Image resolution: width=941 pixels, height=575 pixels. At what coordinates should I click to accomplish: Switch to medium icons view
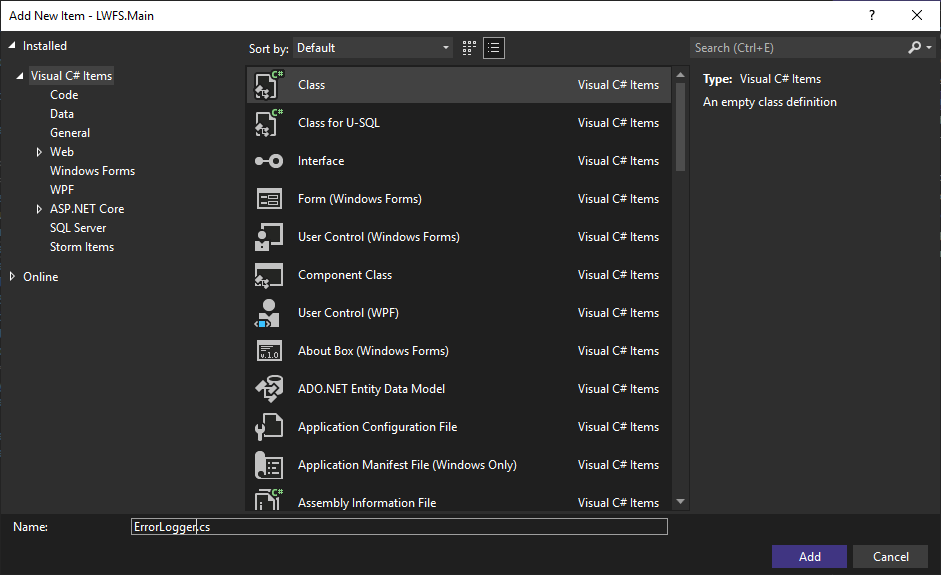coord(469,48)
